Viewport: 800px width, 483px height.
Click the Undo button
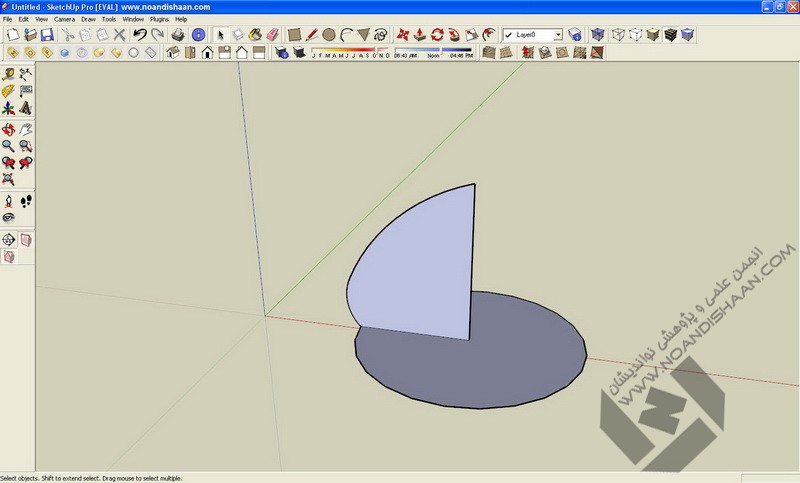(139, 34)
